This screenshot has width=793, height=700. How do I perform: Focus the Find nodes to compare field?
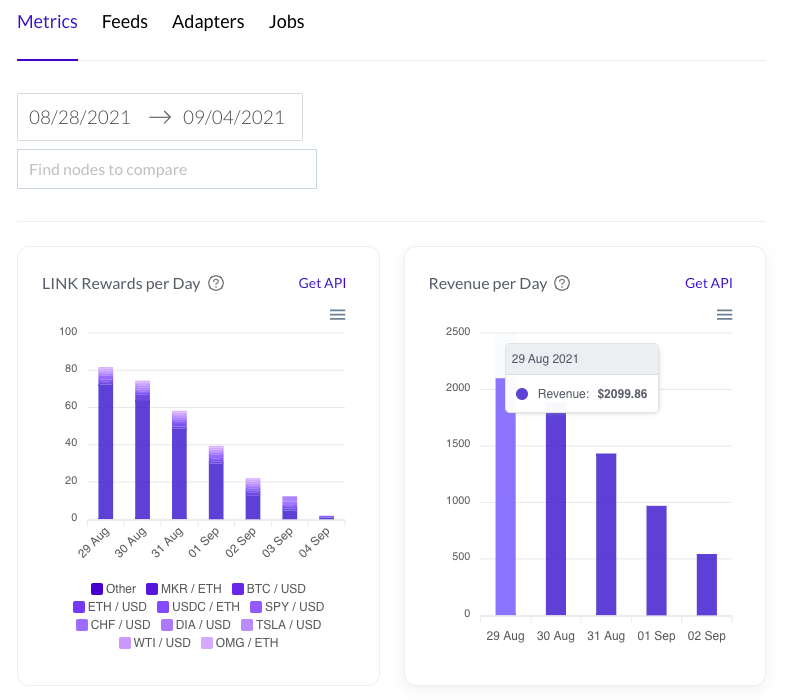(x=167, y=169)
